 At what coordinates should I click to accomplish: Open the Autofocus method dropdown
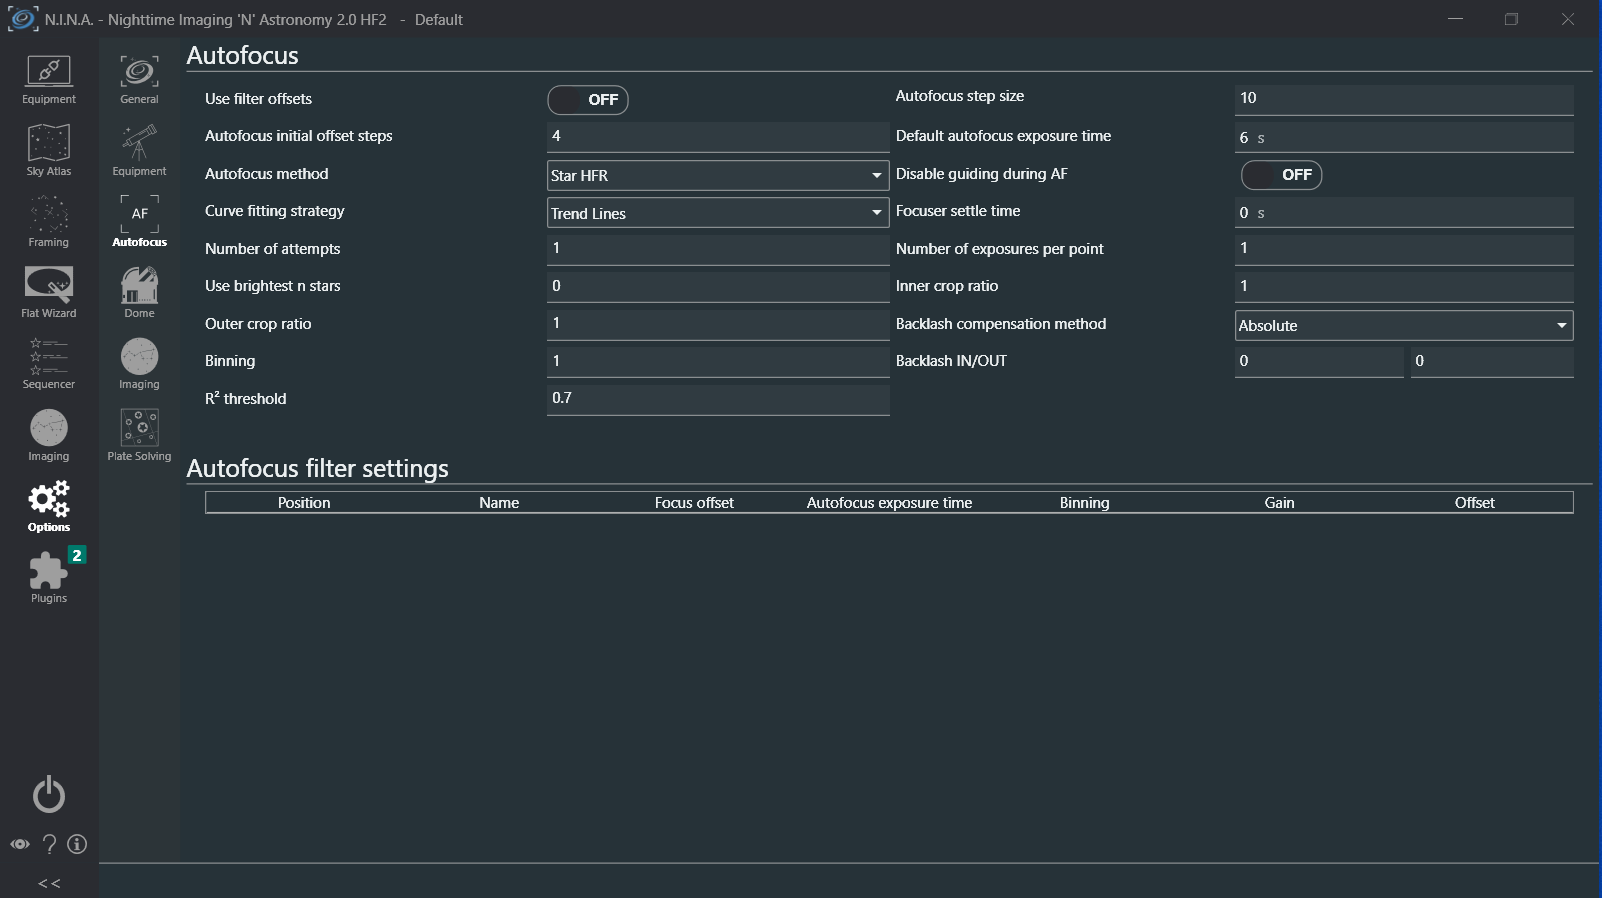pyautogui.click(x=718, y=175)
